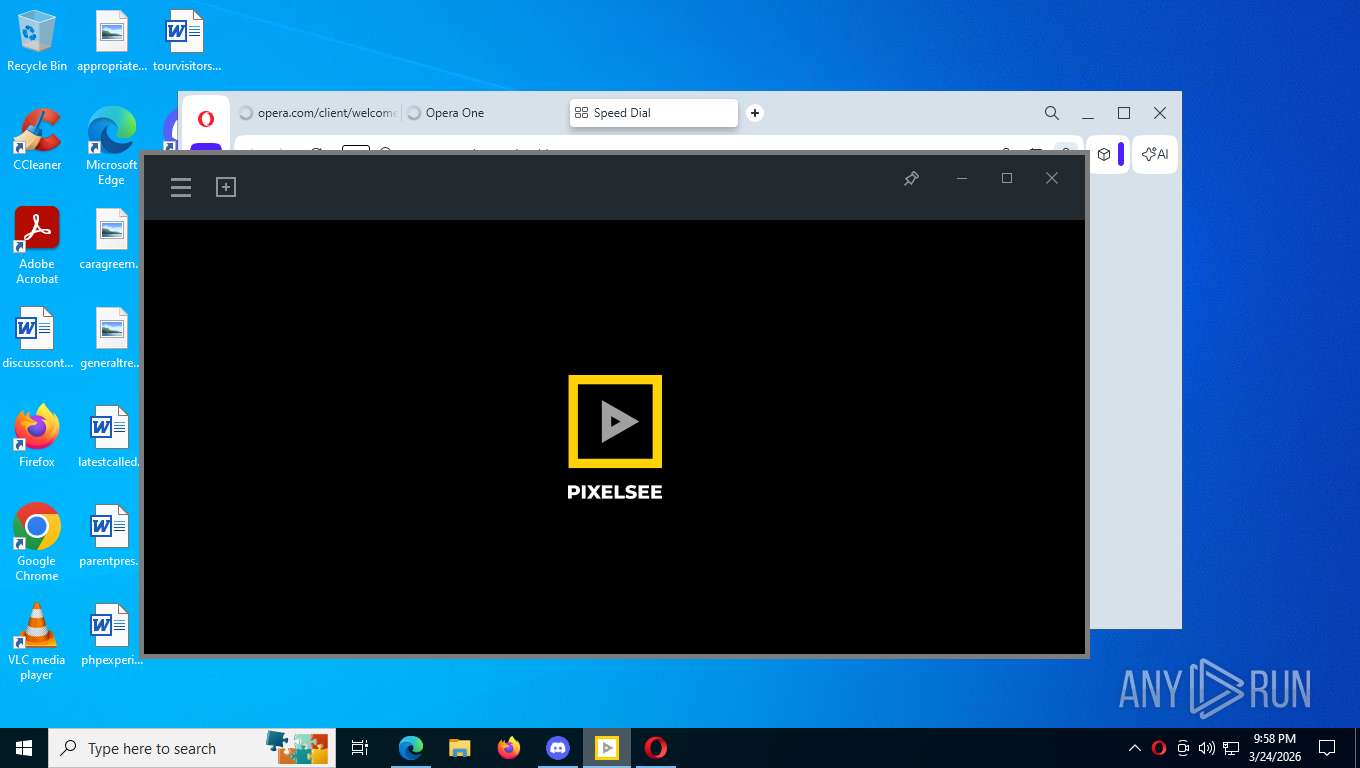Select the Adobe Acrobat desktop shortcut
The height and width of the screenshot is (768, 1360).
(37, 246)
